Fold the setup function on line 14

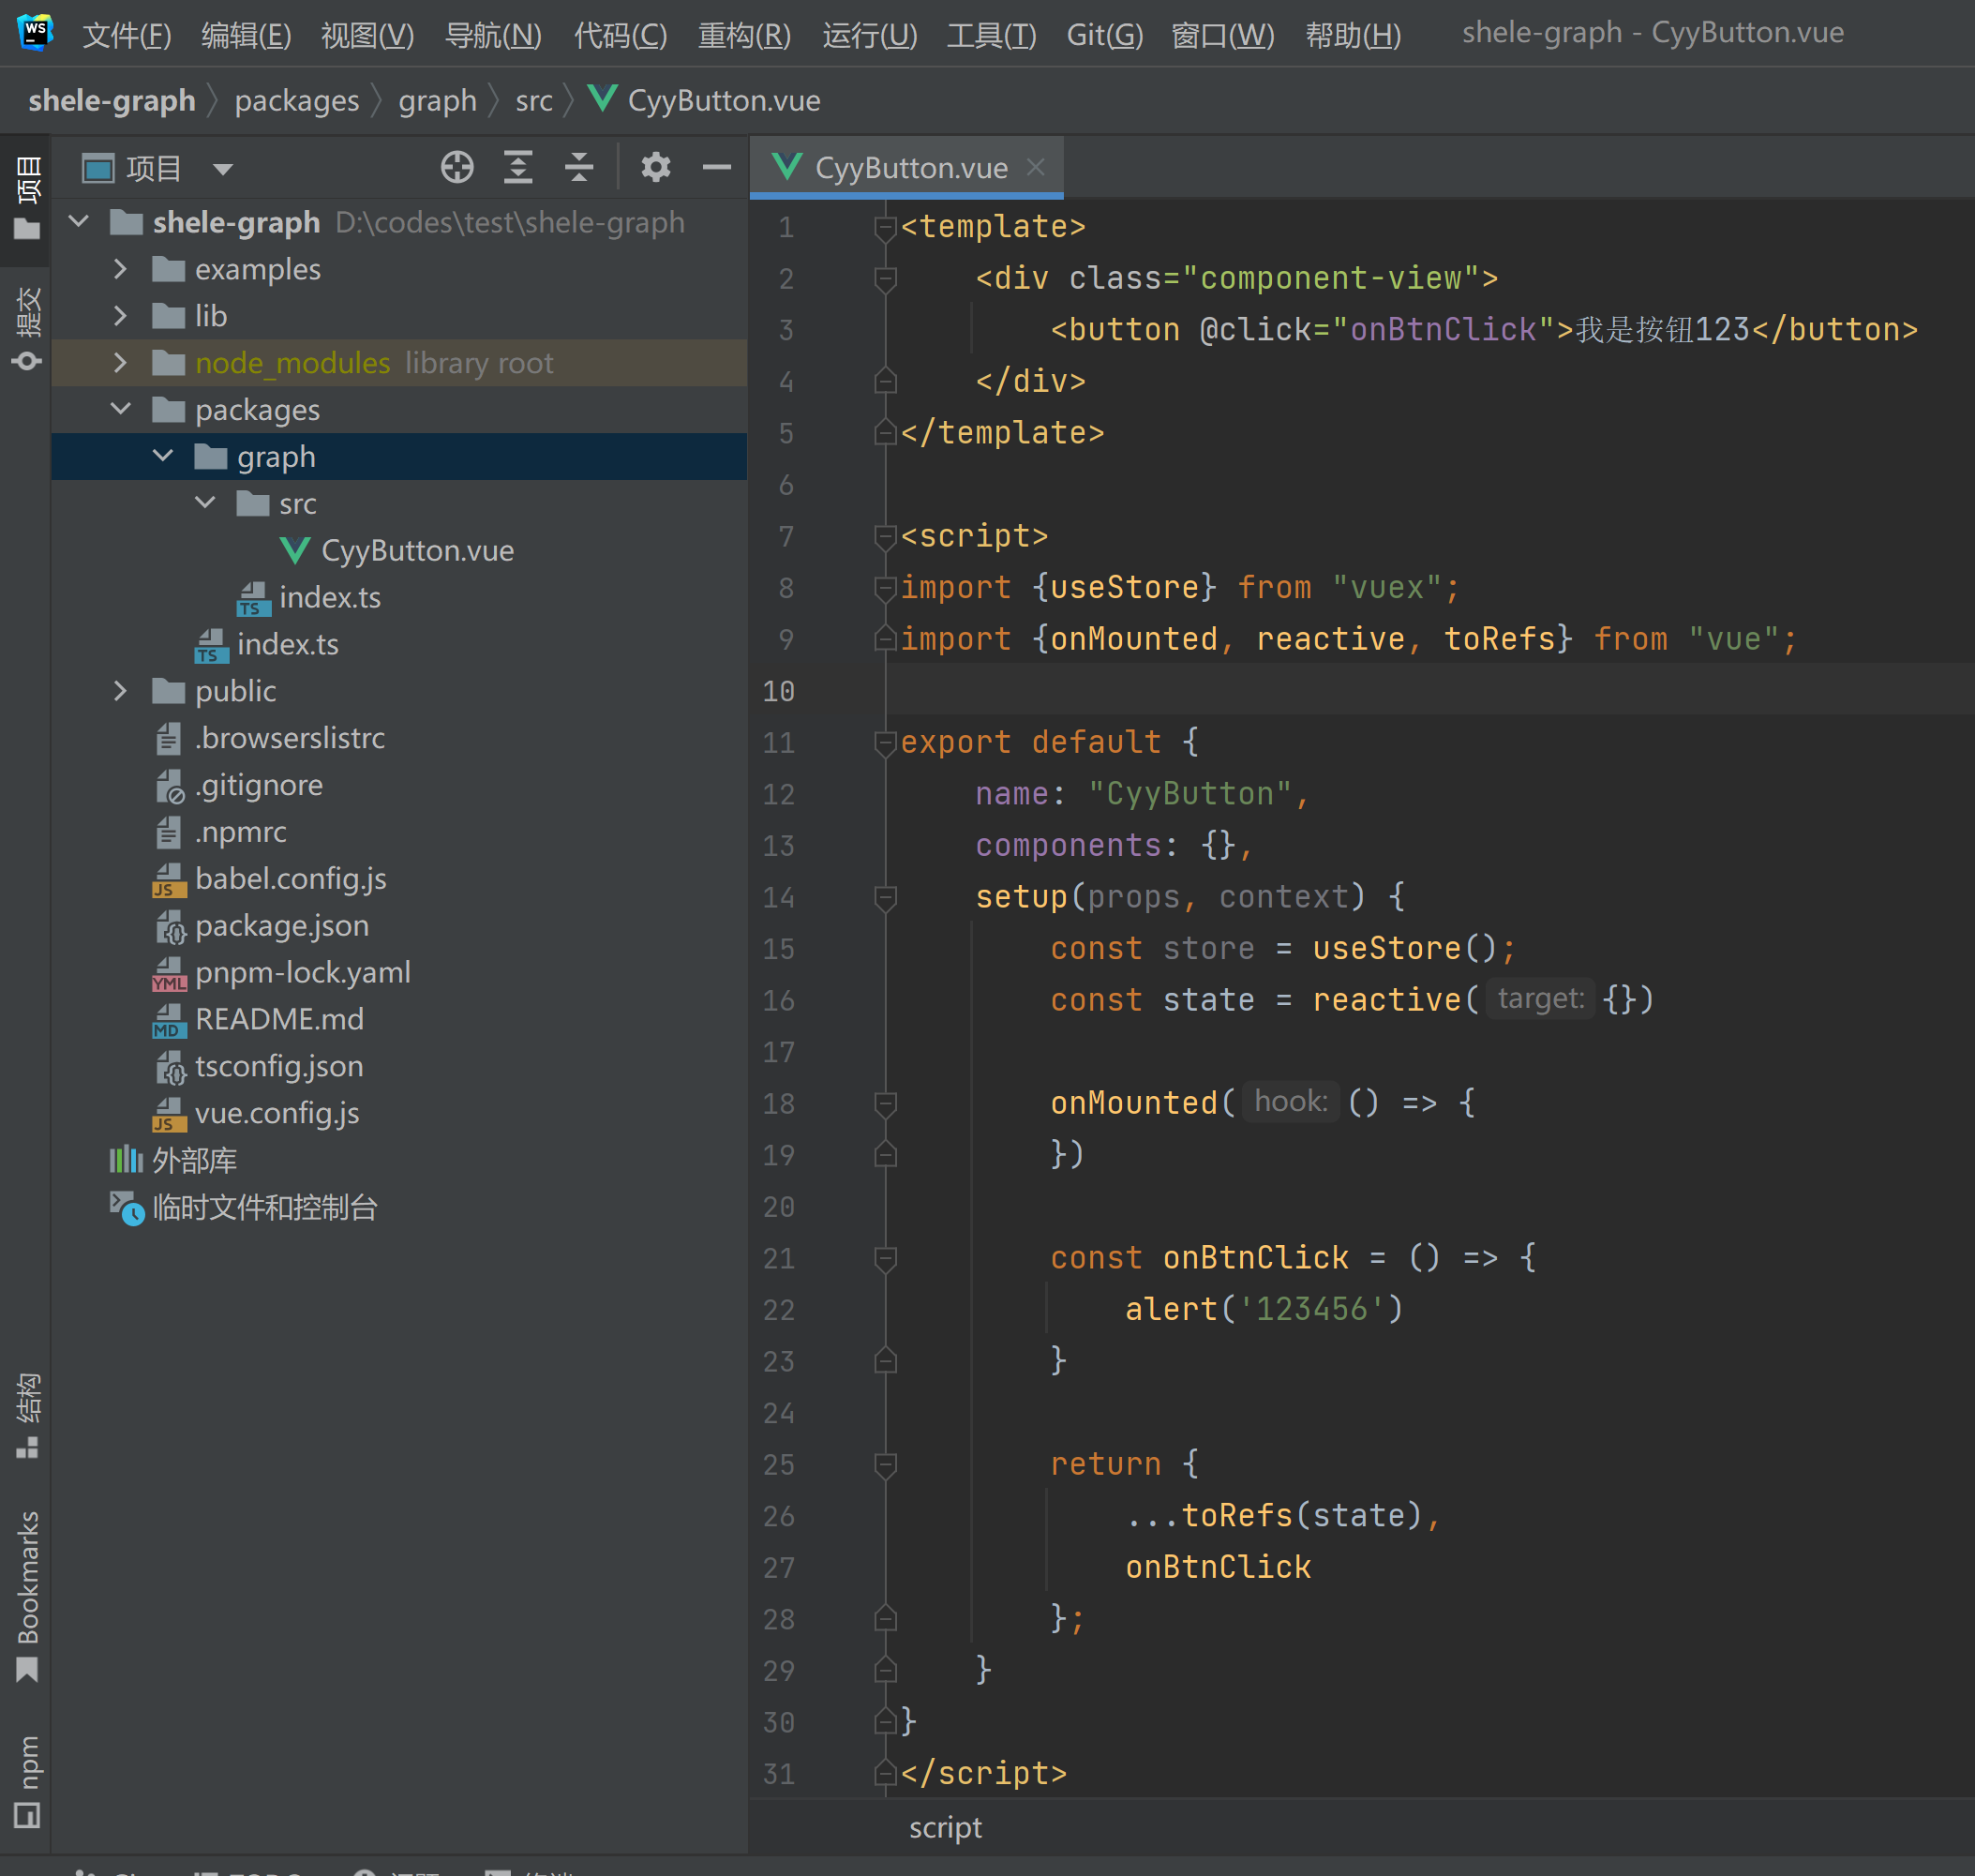point(885,898)
